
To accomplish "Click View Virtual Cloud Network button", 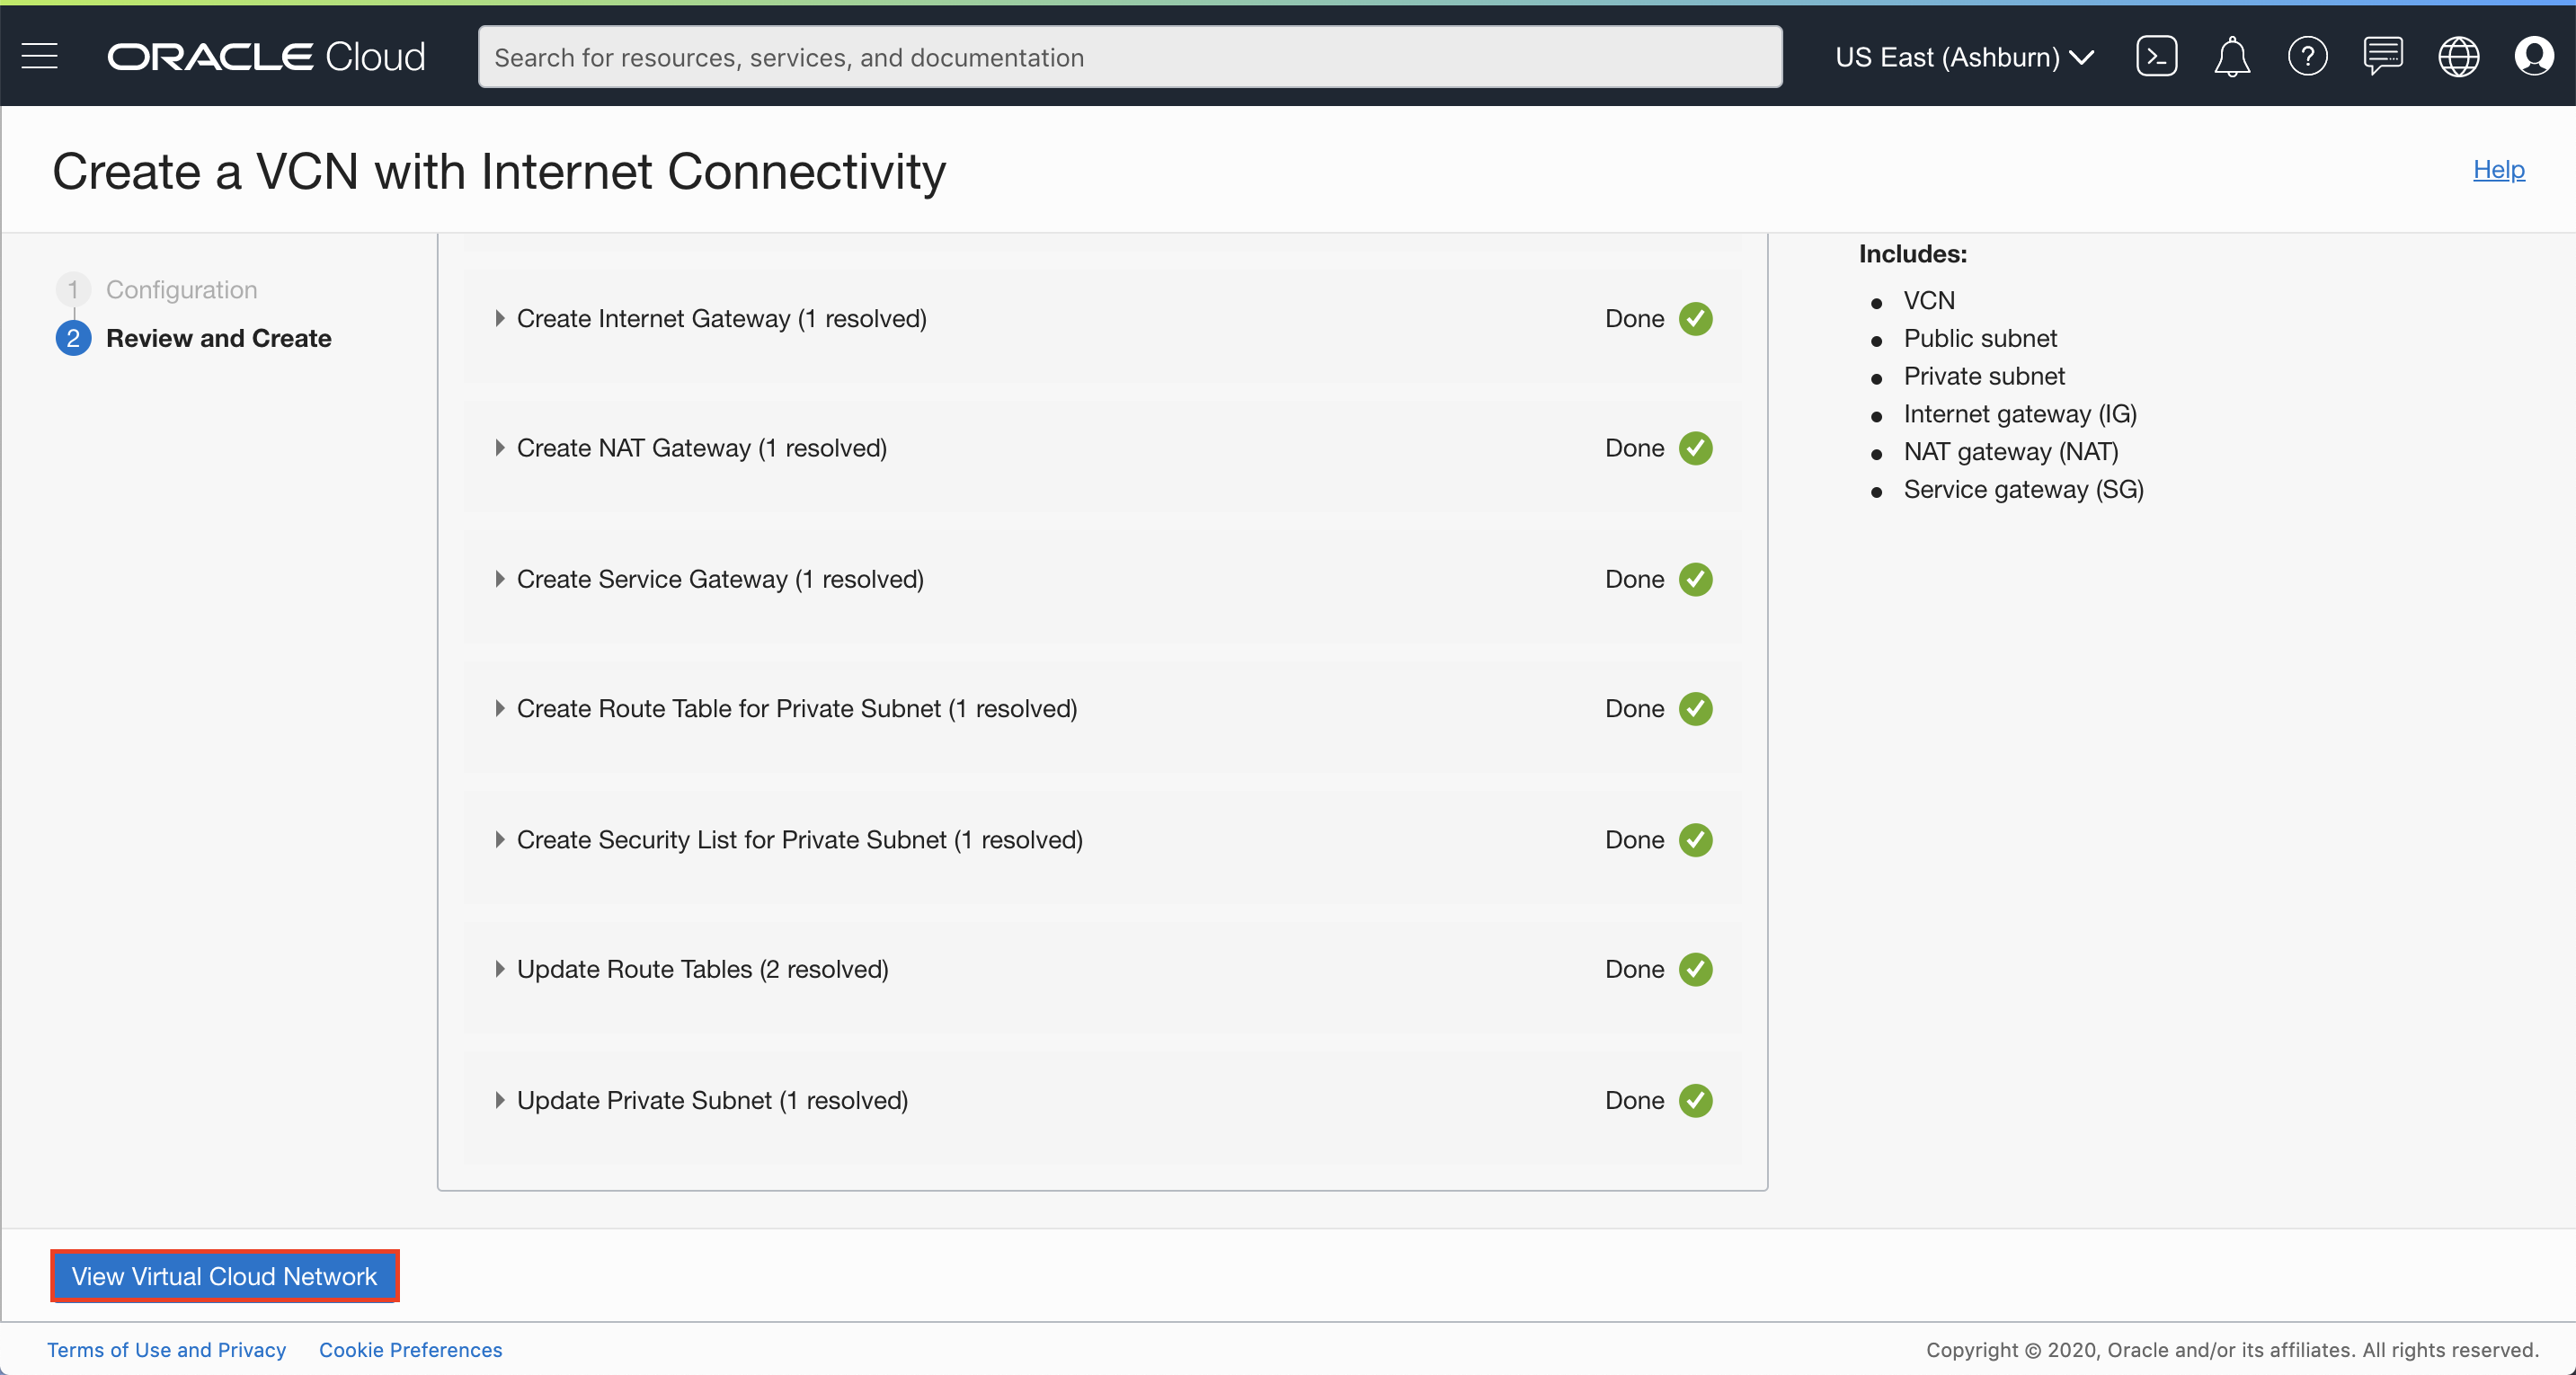I will click(224, 1276).
